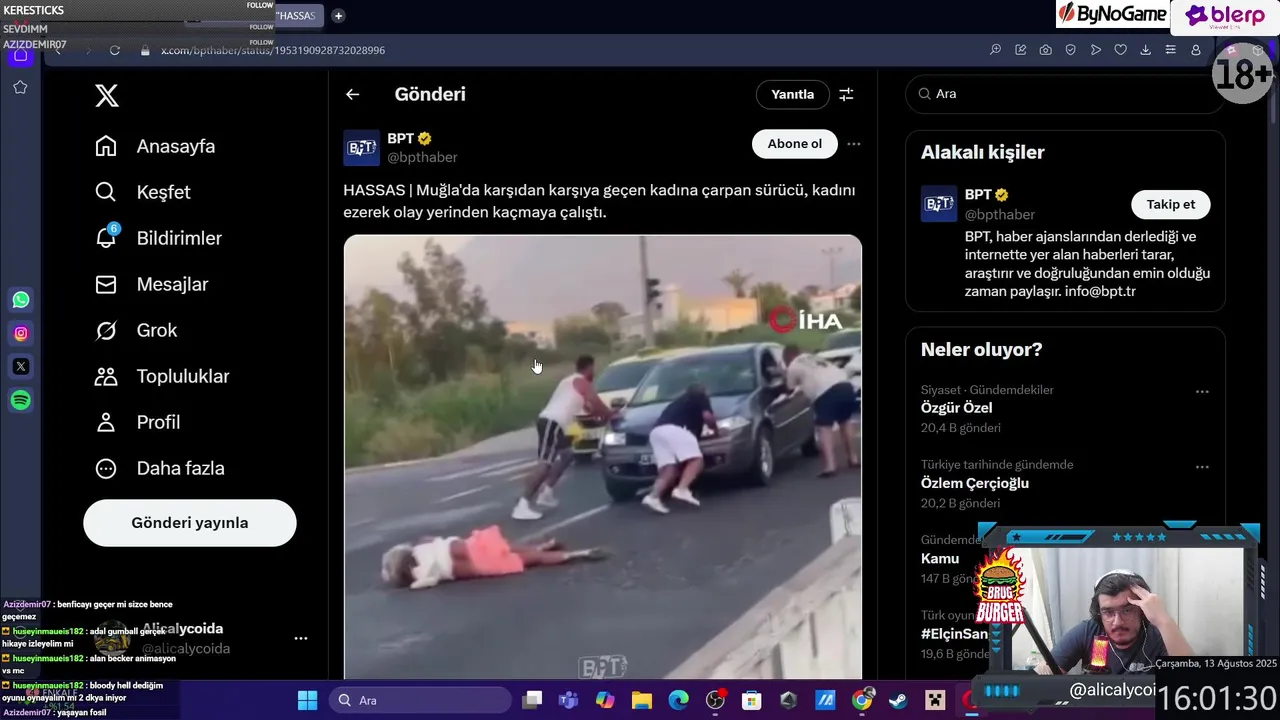The height and width of the screenshot is (720, 1280).
Task: Open Özgür Özel trending topic
Action: (x=956, y=408)
